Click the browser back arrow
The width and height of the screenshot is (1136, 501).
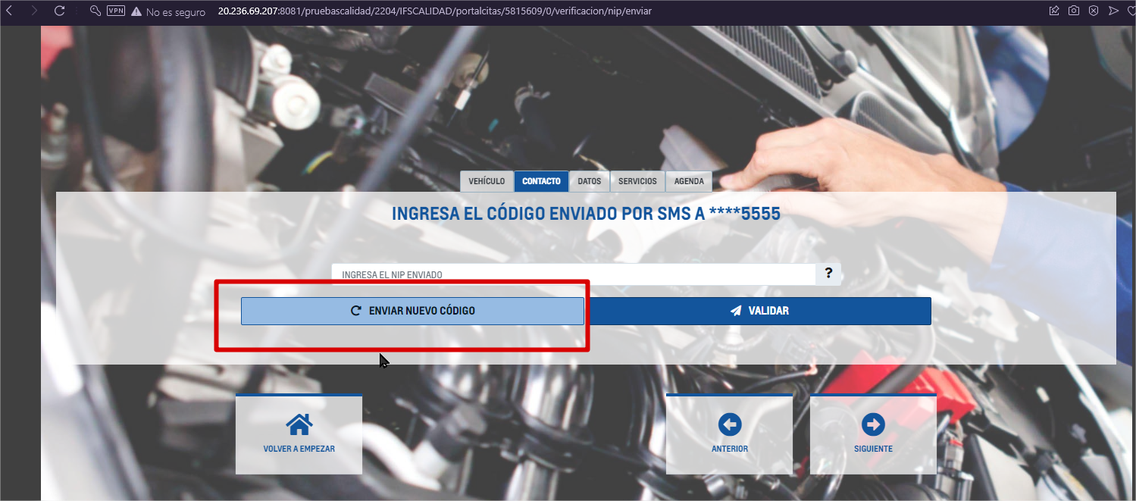click(11, 11)
